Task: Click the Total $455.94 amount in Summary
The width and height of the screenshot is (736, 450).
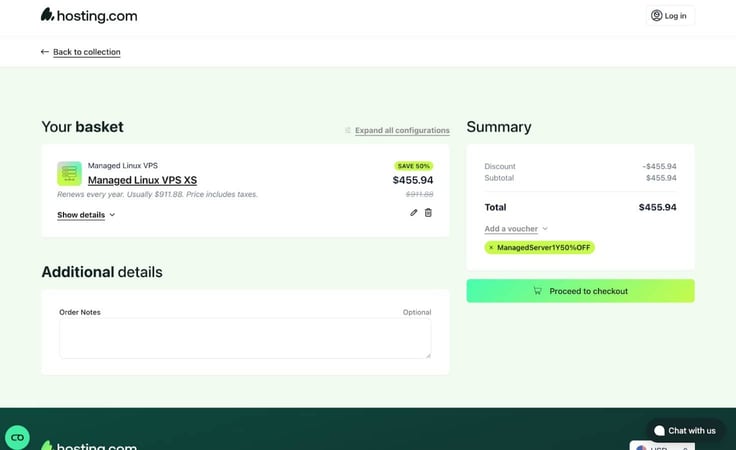Action: coord(657,207)
